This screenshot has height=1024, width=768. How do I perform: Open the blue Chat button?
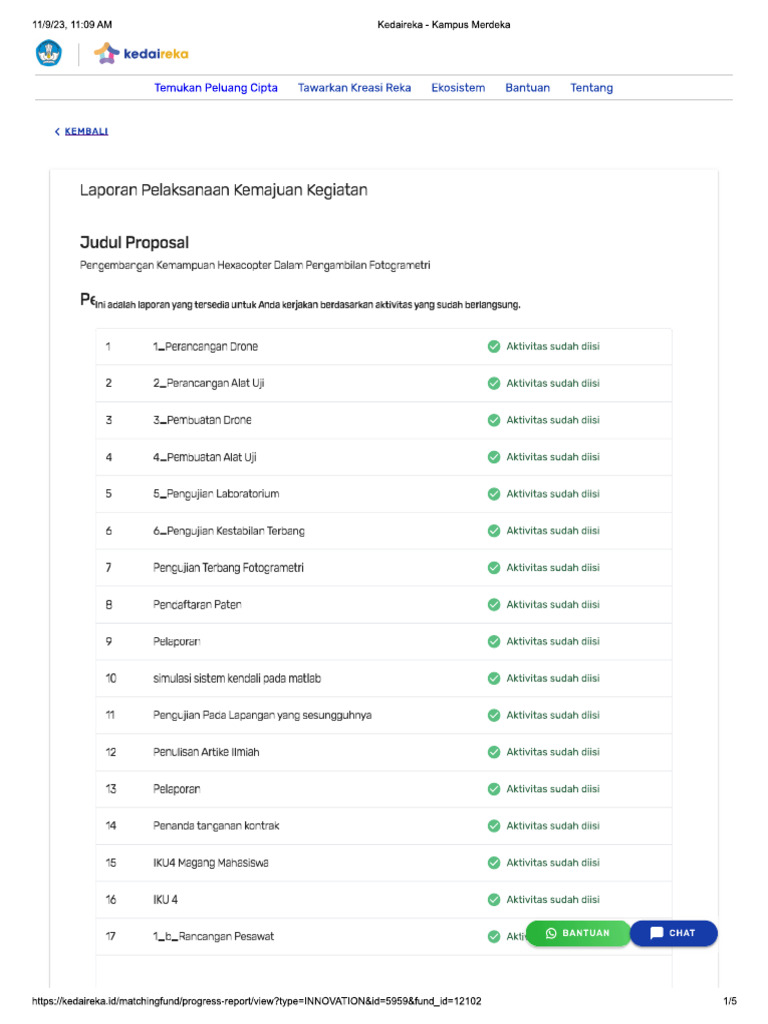(x=673, y=933)
